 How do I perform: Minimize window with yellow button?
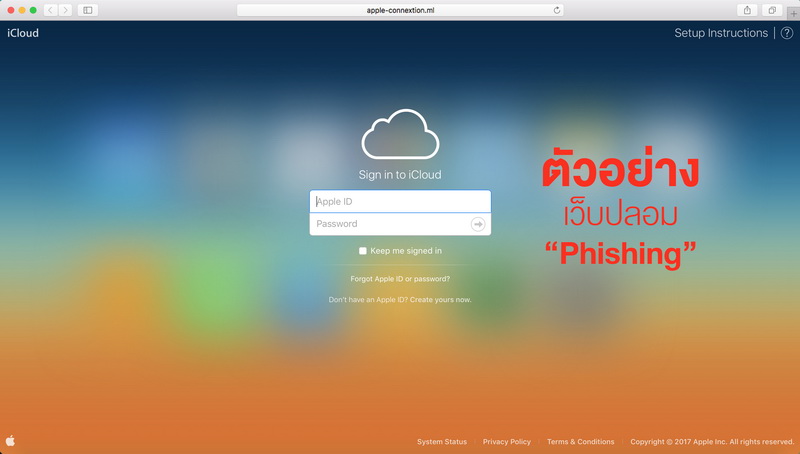(22, 10)
